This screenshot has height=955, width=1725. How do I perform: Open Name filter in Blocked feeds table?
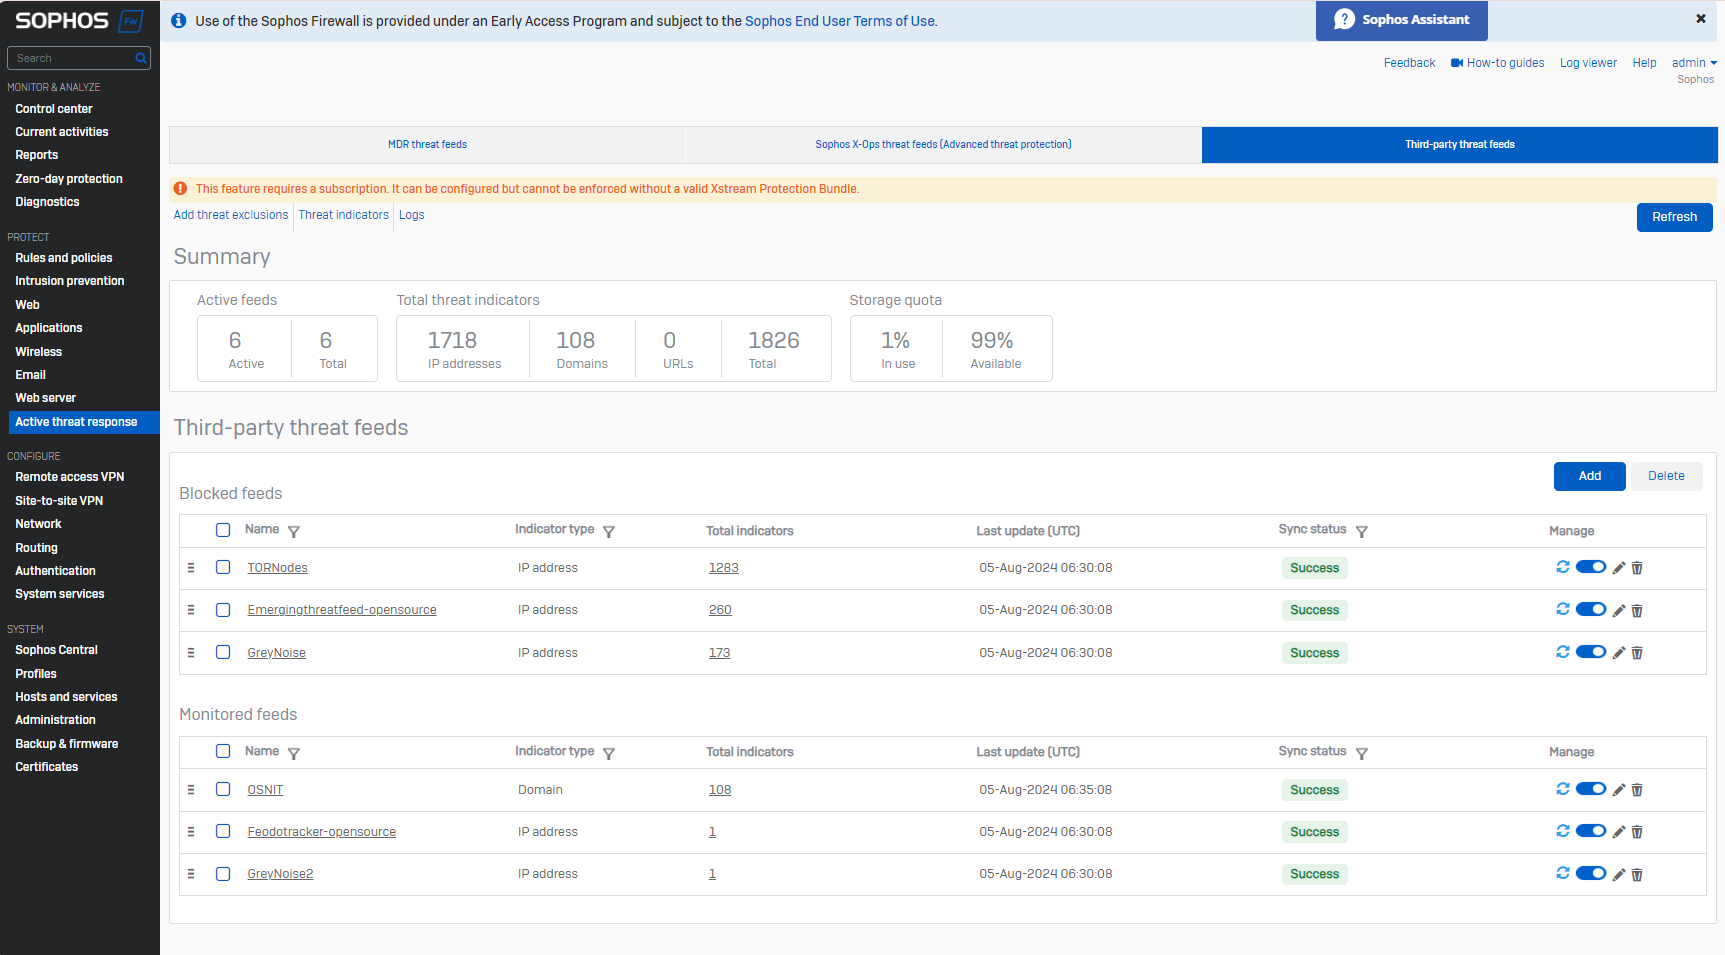click(294, 532)
